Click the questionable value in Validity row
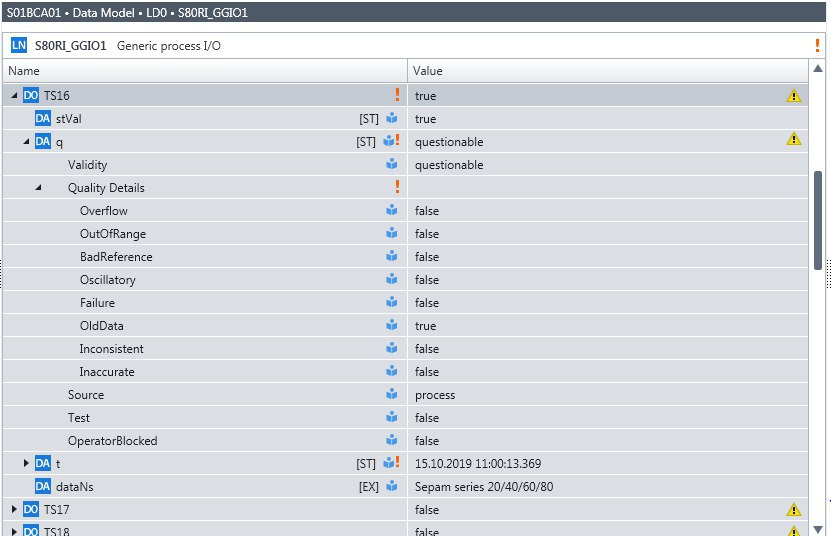Screen dimensions: 831x536 pyautogui.click(x=449, y=165)
